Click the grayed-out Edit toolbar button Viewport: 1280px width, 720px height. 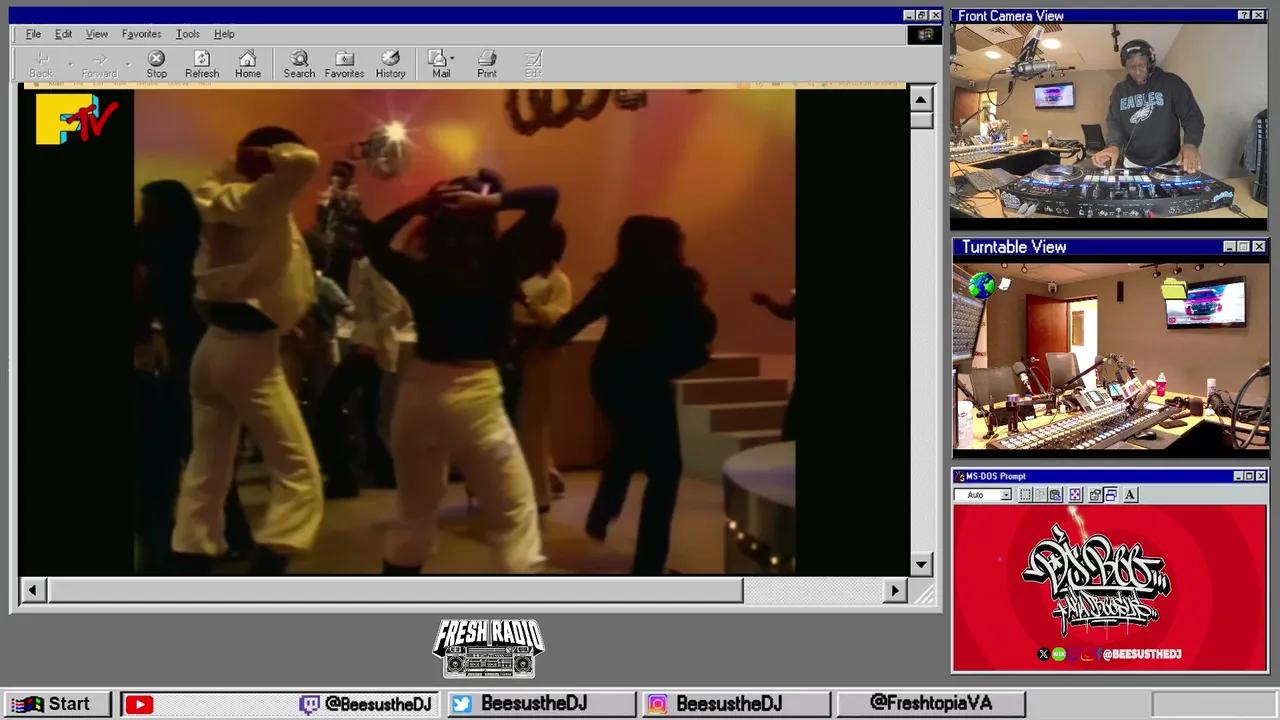pos(533,64)
